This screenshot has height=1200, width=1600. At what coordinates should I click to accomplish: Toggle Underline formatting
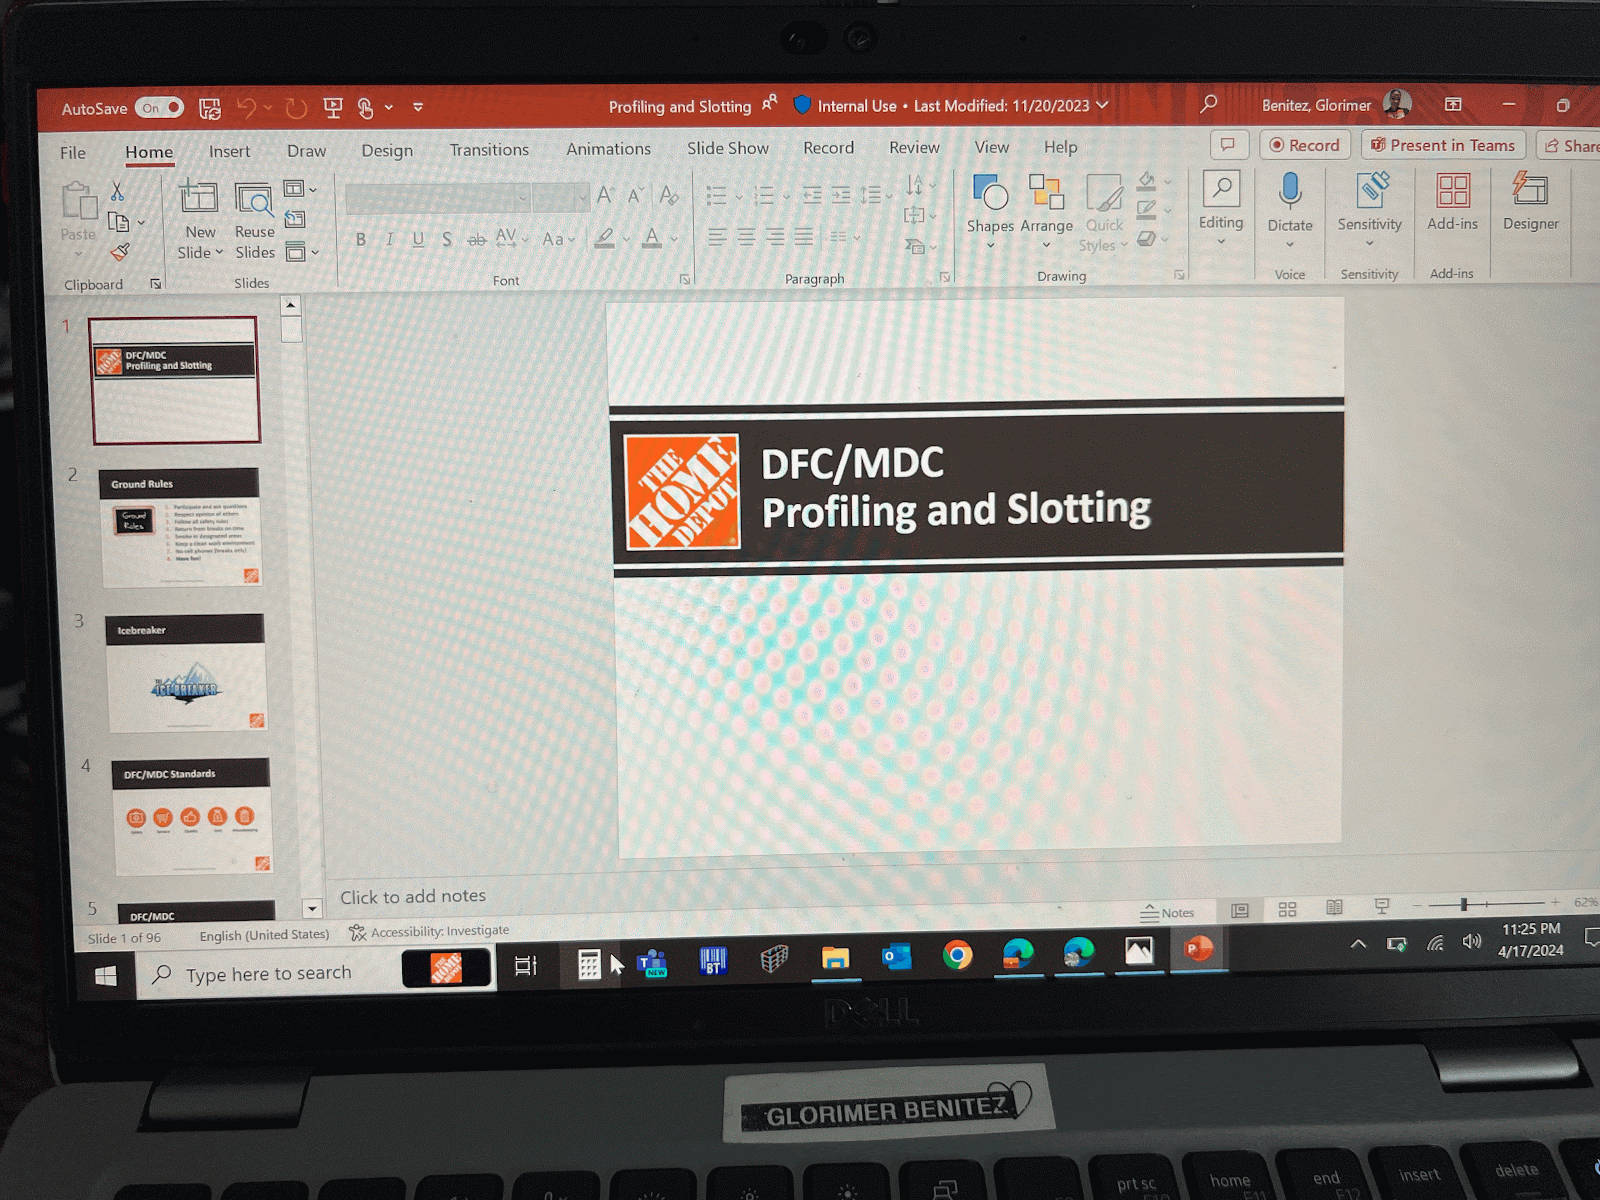click(x=418, y=239)
